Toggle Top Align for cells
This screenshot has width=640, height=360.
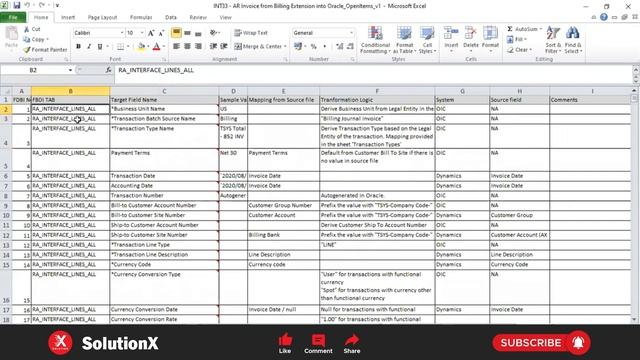click(176, 33)
